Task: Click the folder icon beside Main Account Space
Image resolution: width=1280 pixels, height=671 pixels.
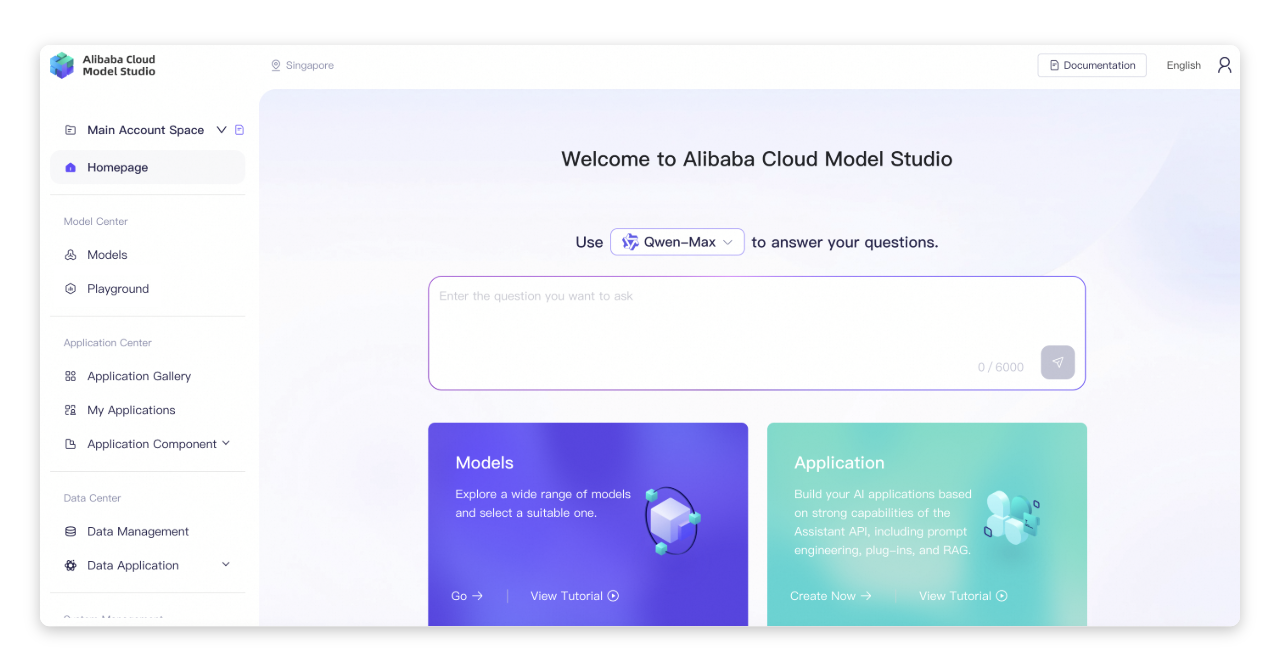Action: pos(70,130)
